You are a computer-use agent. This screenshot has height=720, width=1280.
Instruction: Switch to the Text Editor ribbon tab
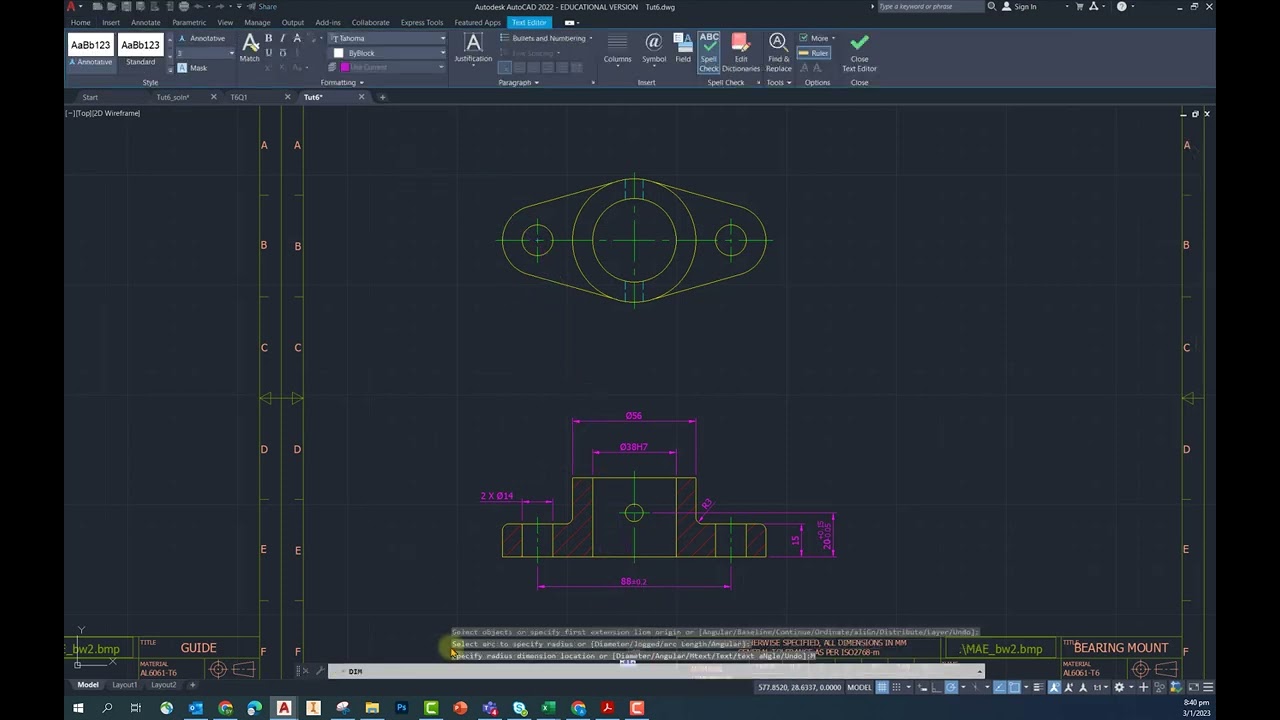coord(528,22)
